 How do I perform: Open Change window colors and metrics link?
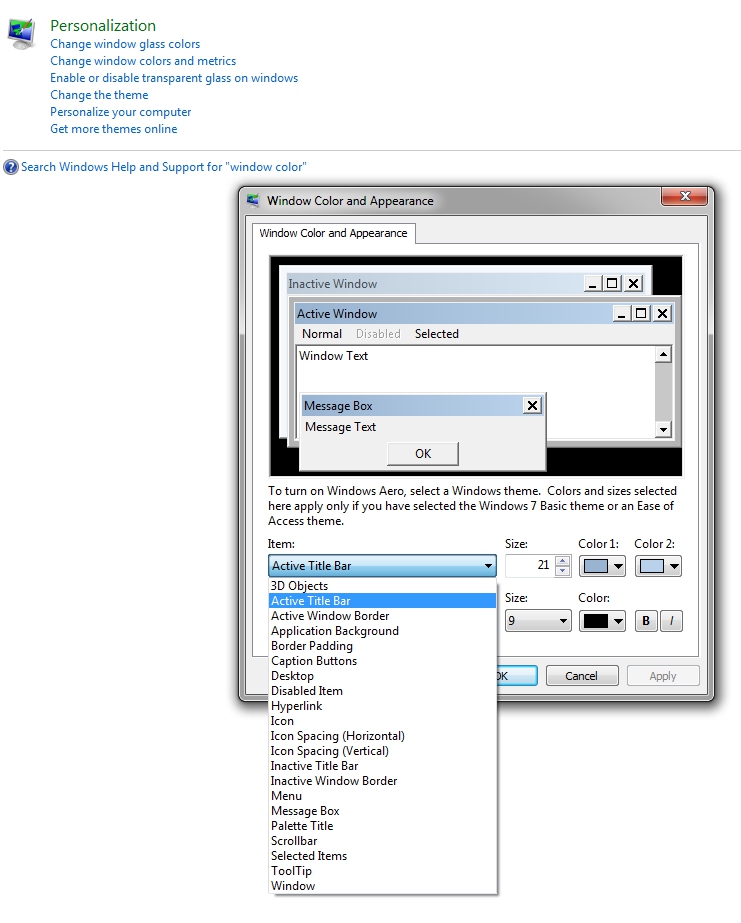point(143,61)
